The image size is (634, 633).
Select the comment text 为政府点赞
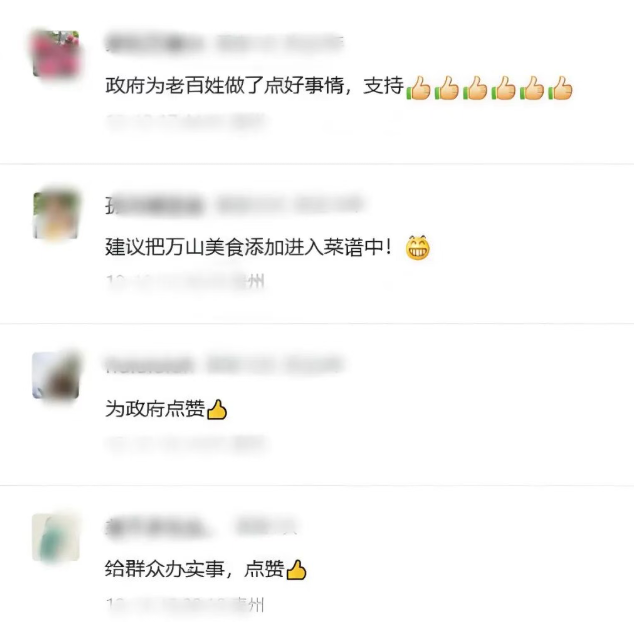click(x=155, y=408)
